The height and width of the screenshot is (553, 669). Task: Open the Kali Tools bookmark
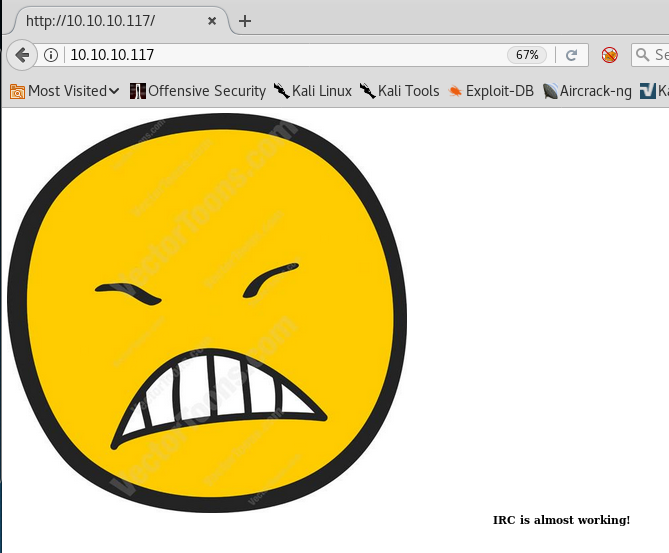point(400,91)
